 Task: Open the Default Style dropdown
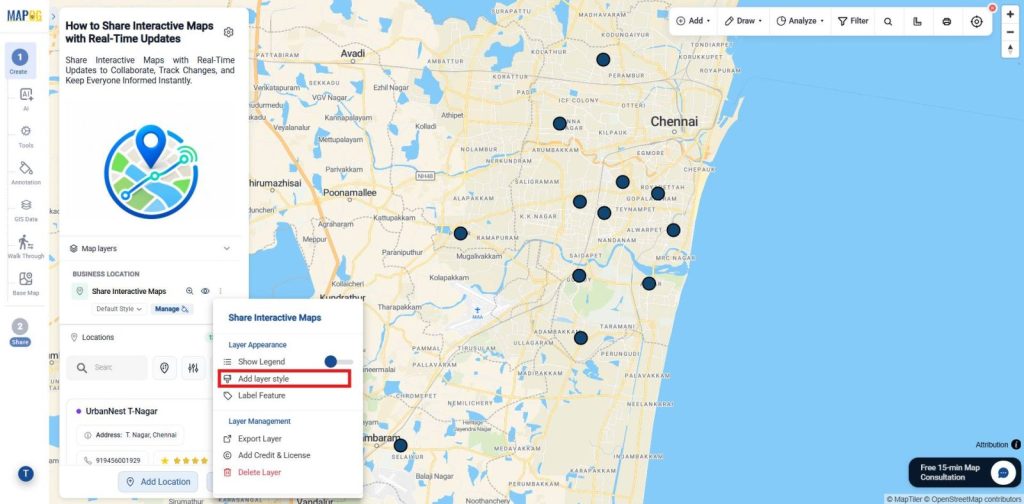(x=120, y=309)
